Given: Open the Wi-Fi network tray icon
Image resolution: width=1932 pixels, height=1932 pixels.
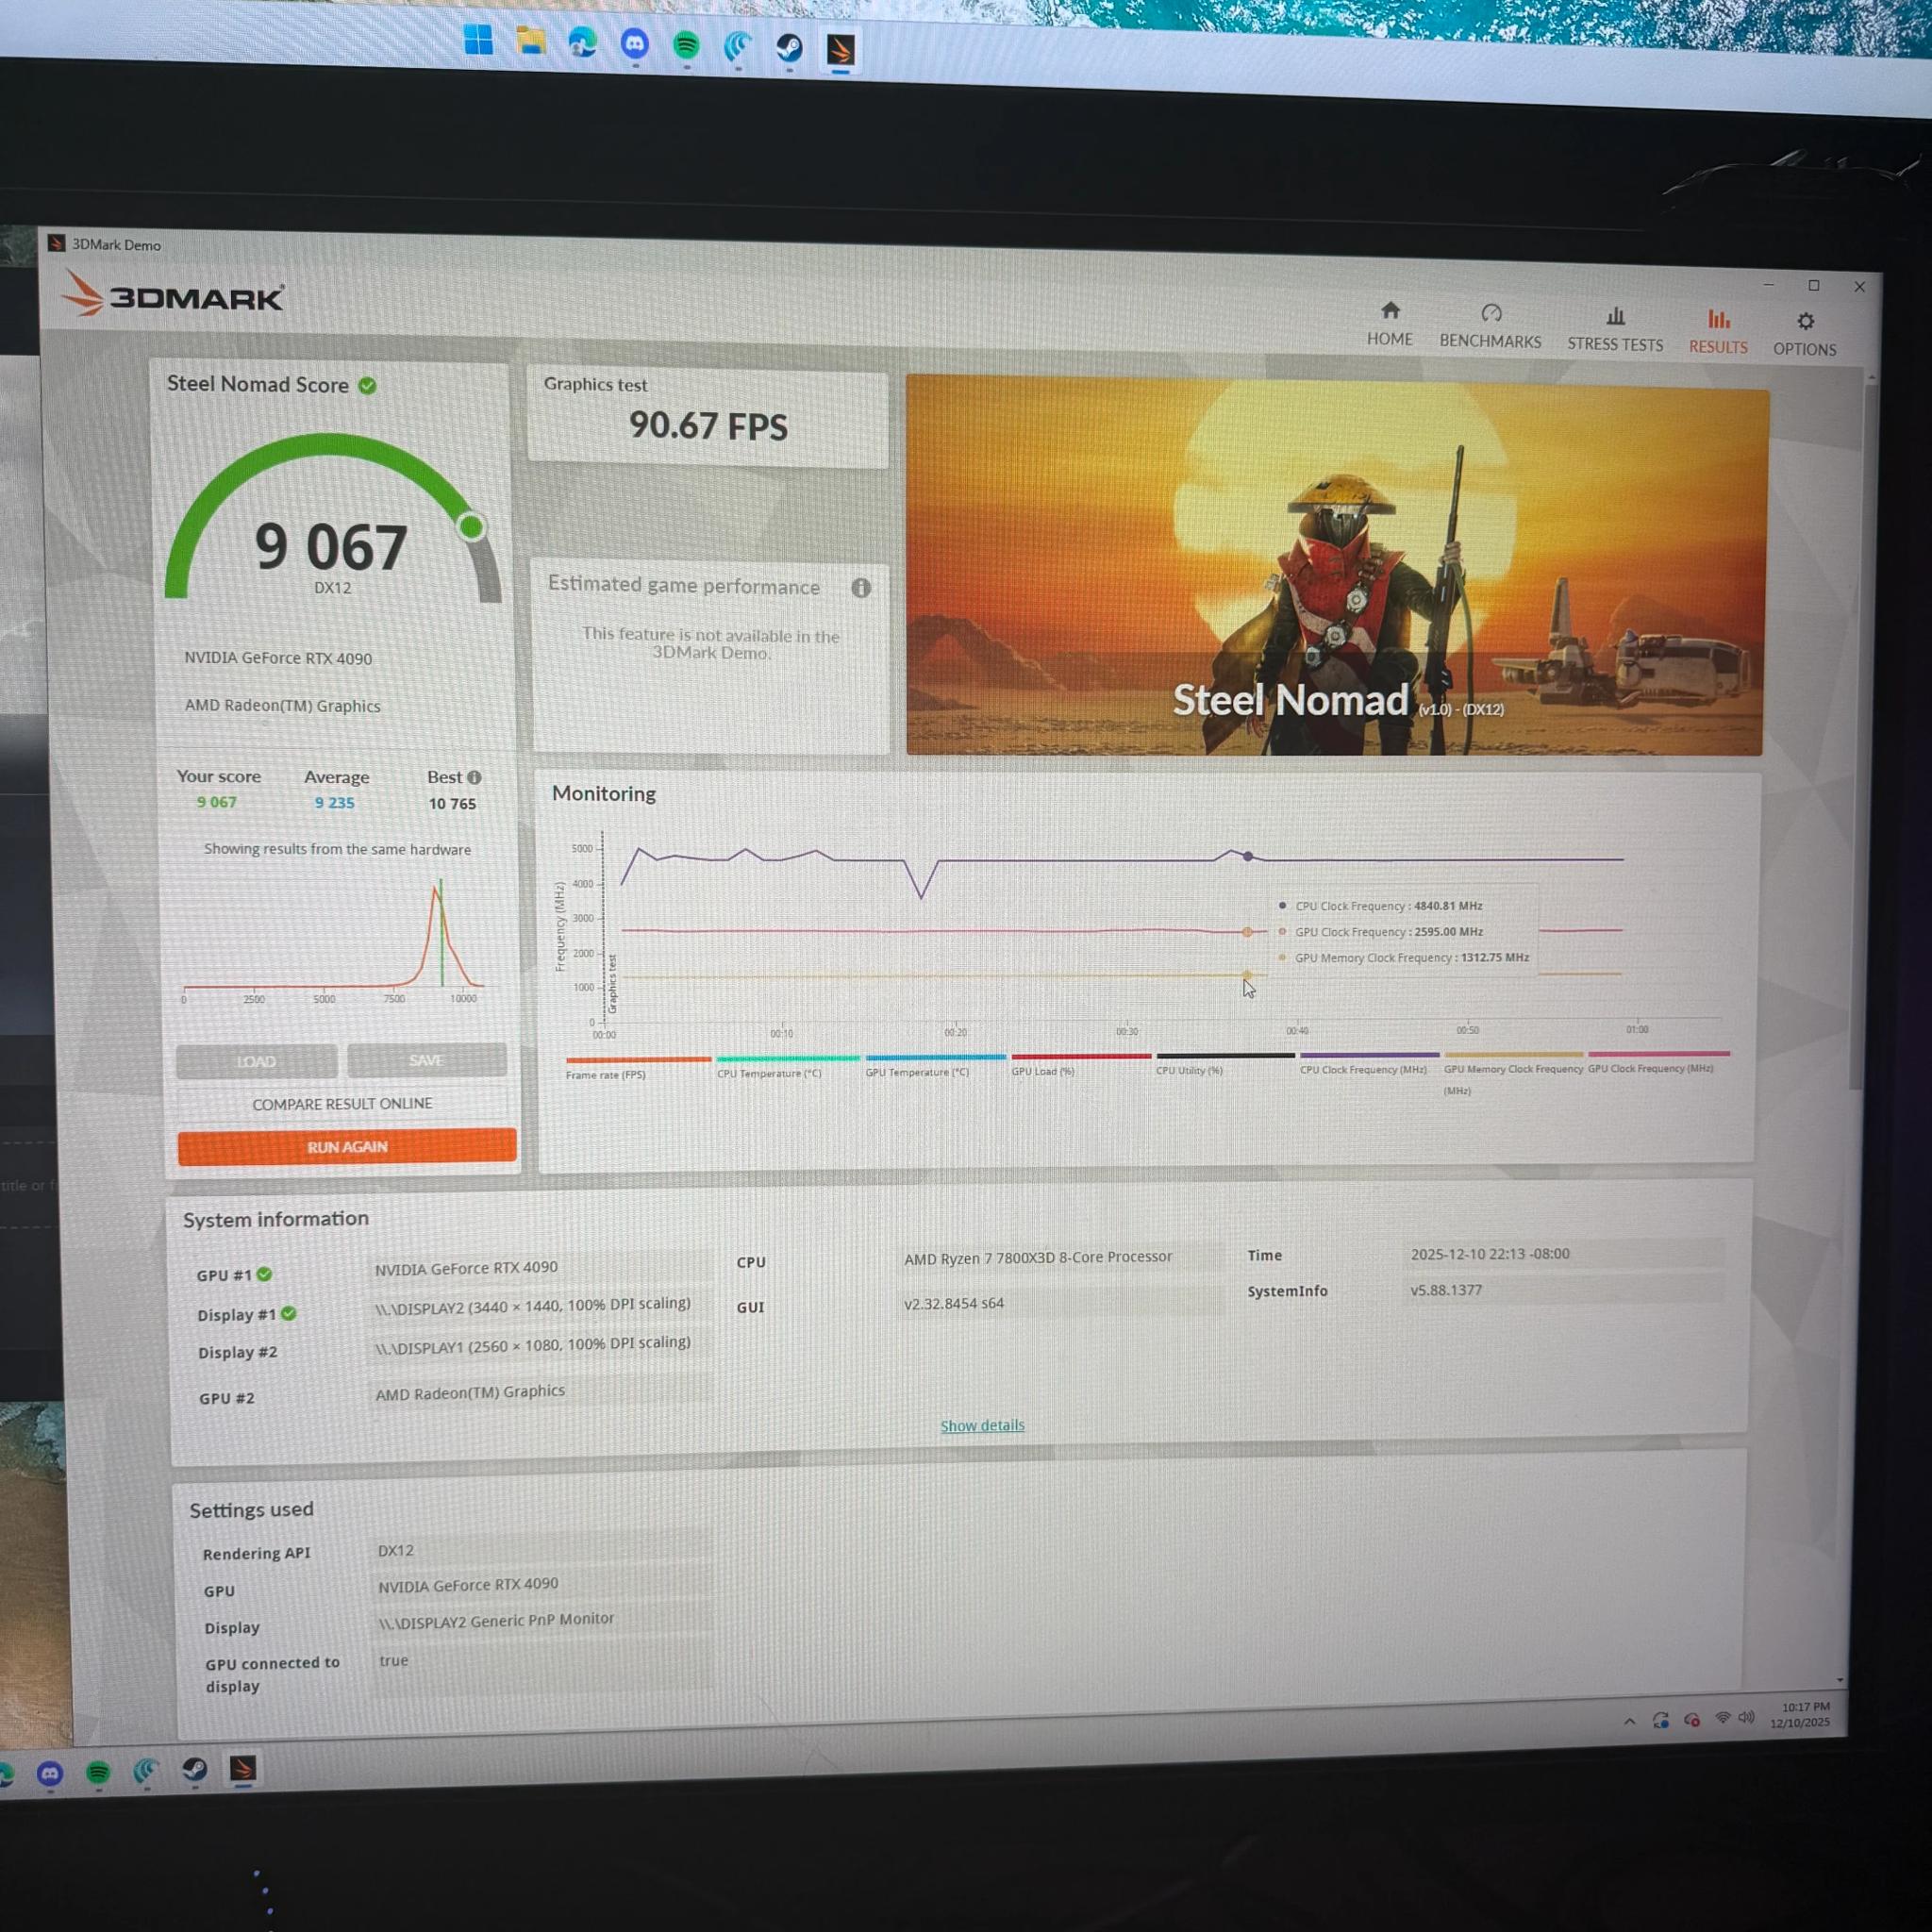Looking at the screenshot, I should click(1722, 1718).
